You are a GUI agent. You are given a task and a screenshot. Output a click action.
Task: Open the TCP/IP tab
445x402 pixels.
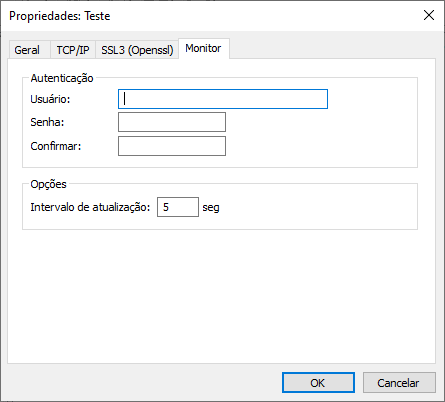click(x=73, y=50)
